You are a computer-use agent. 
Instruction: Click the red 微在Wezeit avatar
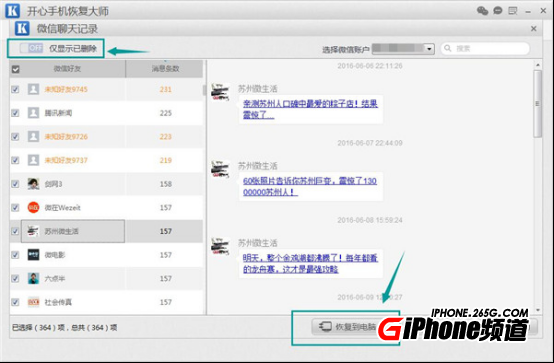(x=34, y=207)
